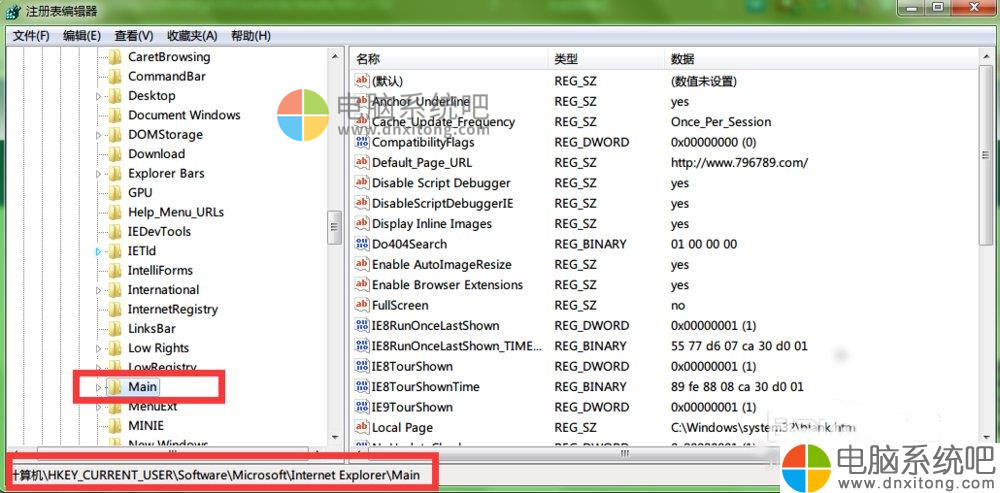Image resolution: width=1000 pixels, height=493 pixels.
Task: Expand the Main registry key
Action: click(x=98, y=387)
